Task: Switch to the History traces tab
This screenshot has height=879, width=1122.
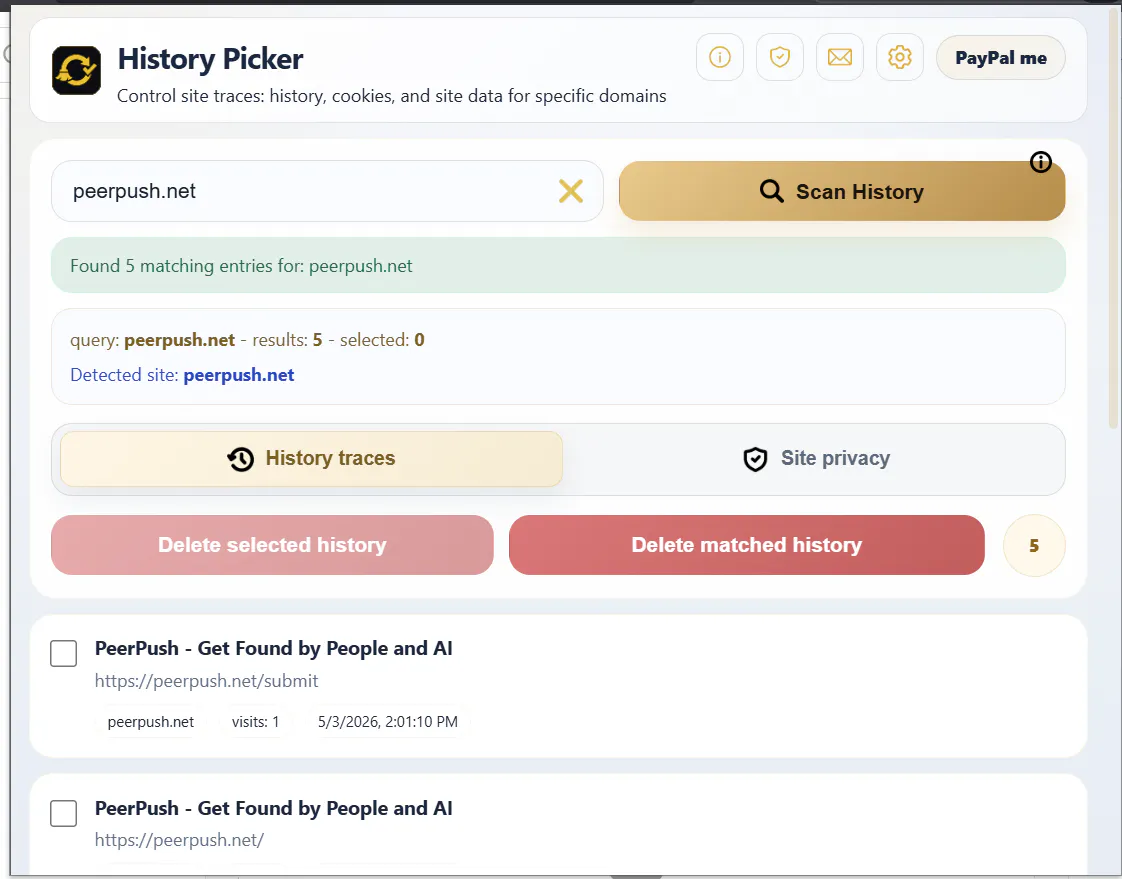Action: 311,458
